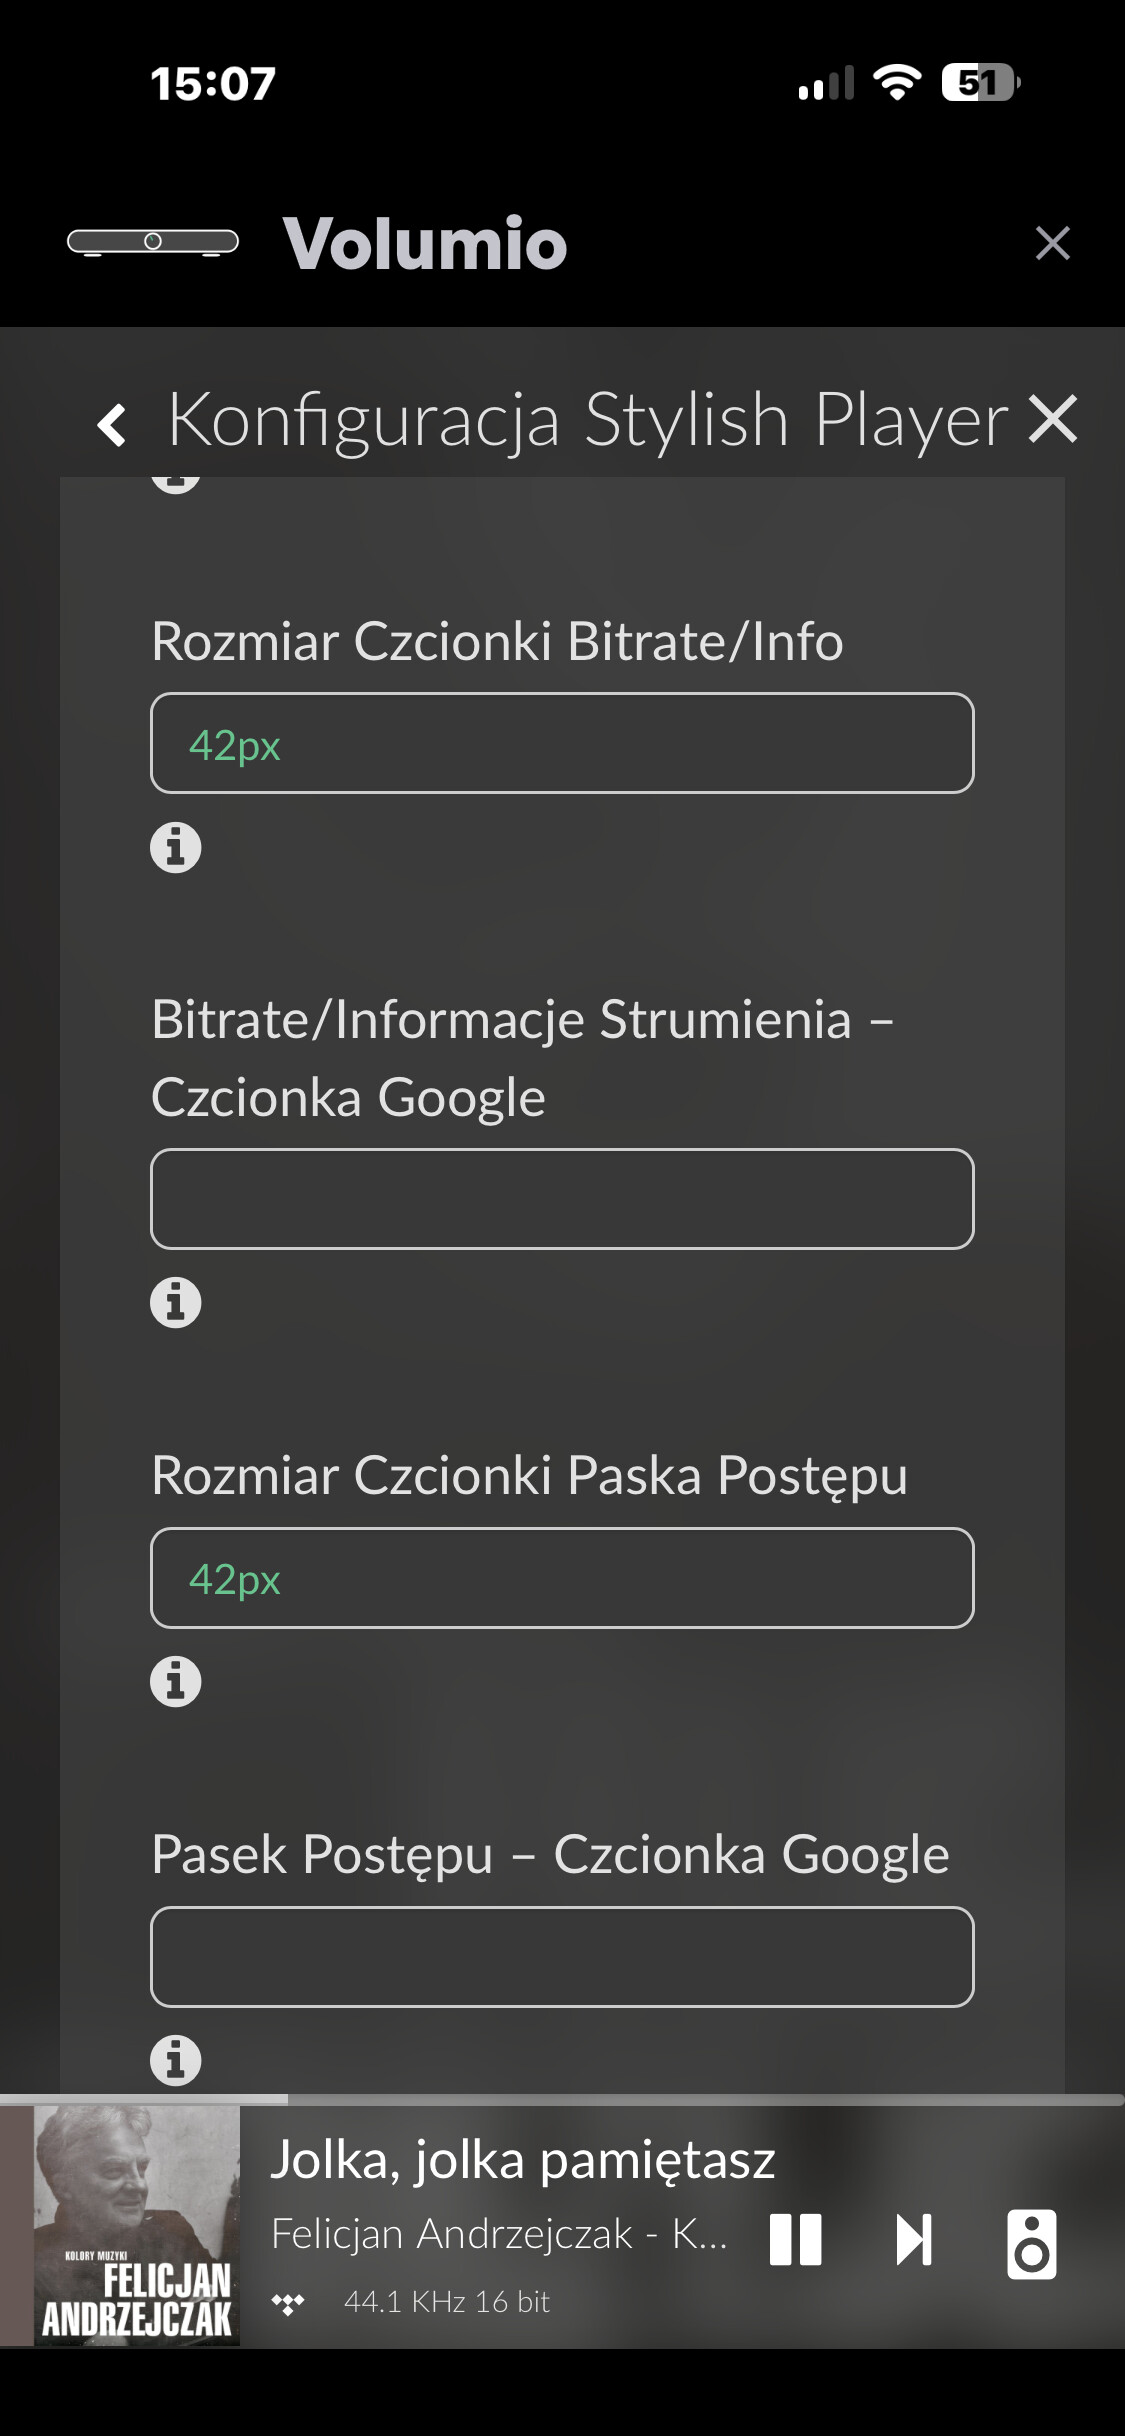Focus the Bitrate/Informacje Strumienia Google font field
The image size is (1125, 2436).
[562, 1199]
